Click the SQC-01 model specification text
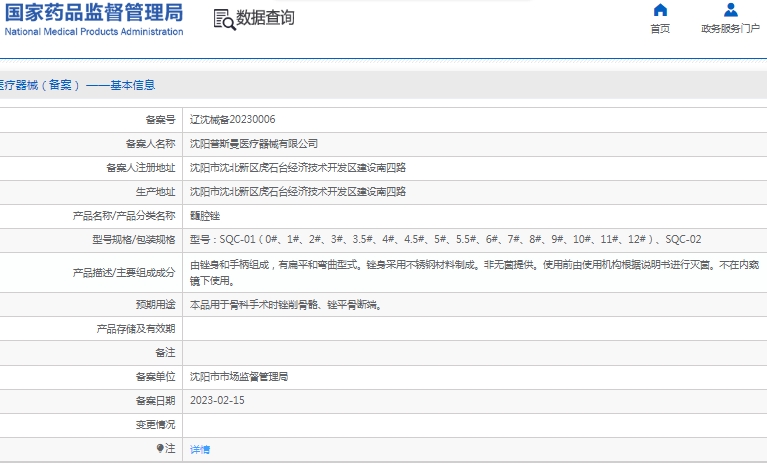The width and height of the screenshot is (767, 469). [446, 240]
